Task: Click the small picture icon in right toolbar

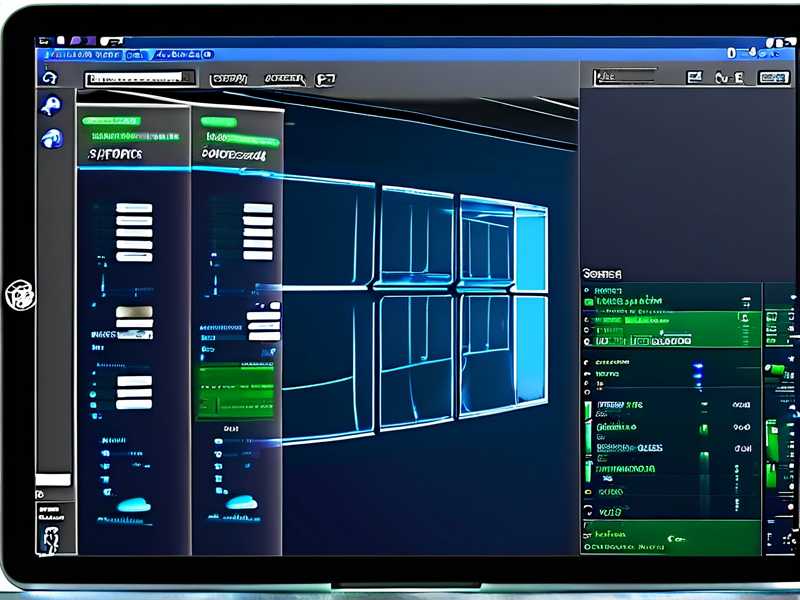Action: (694, 77)
